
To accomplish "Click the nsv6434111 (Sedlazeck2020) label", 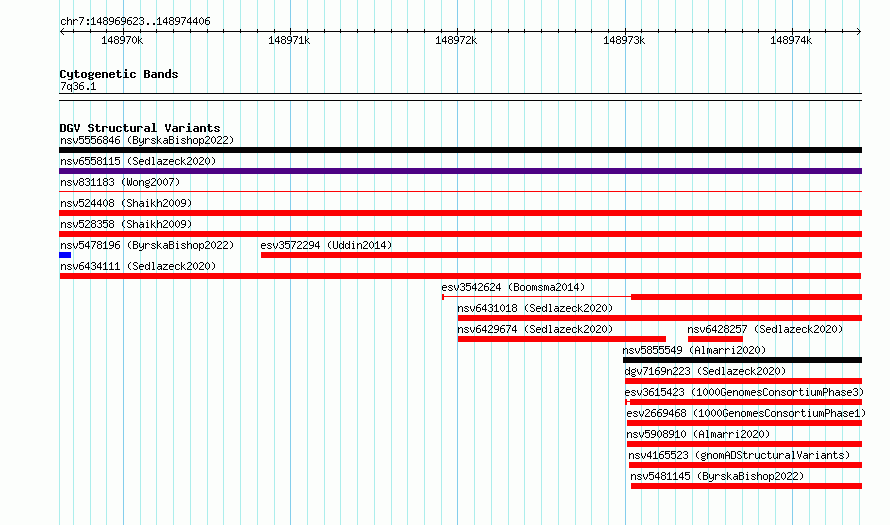I will coord(138,266).
